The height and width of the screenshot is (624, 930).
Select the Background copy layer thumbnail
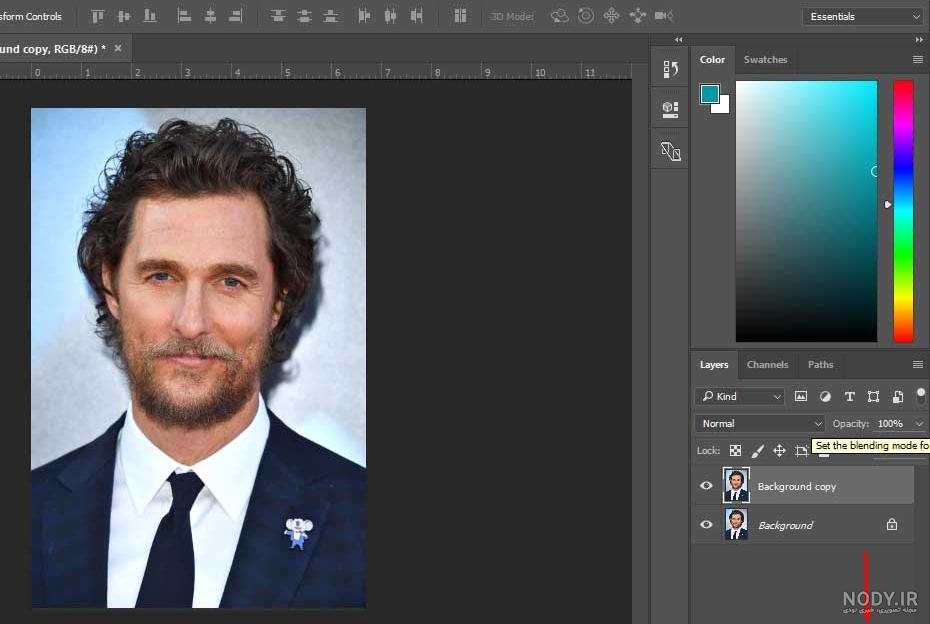coord(736,485)
